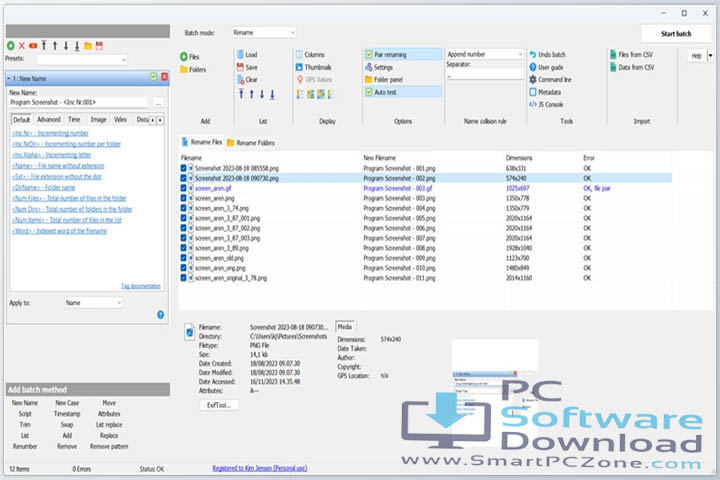This screenshot has height=480, width=720.
Task: Click the red clear-all methods icon above Presets
Action: 33,45
